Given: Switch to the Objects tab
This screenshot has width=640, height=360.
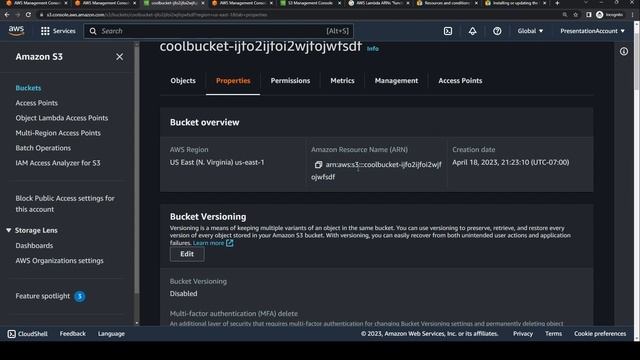Looking at the screenshot, I should coord(183,80).
